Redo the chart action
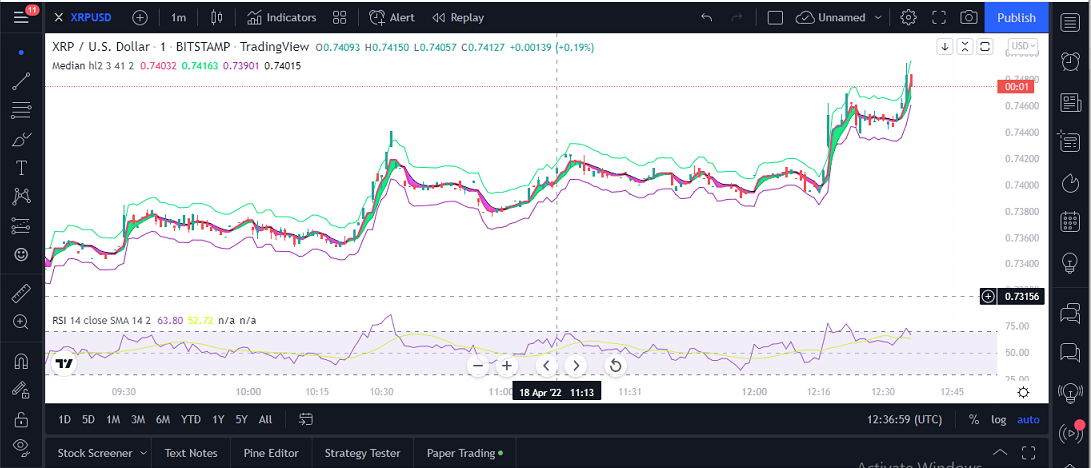This screenshot has height=468, width=1091. [x=738, y=17]
